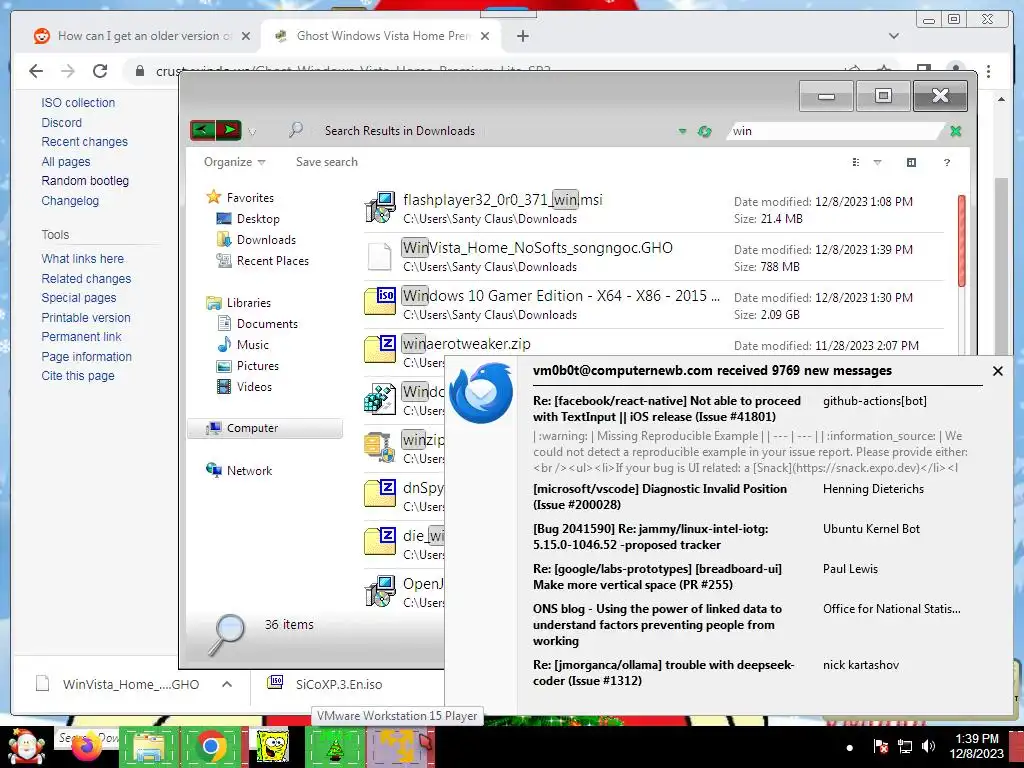
Task: Open the view options dropdown arrow
Action: [877, 163]
